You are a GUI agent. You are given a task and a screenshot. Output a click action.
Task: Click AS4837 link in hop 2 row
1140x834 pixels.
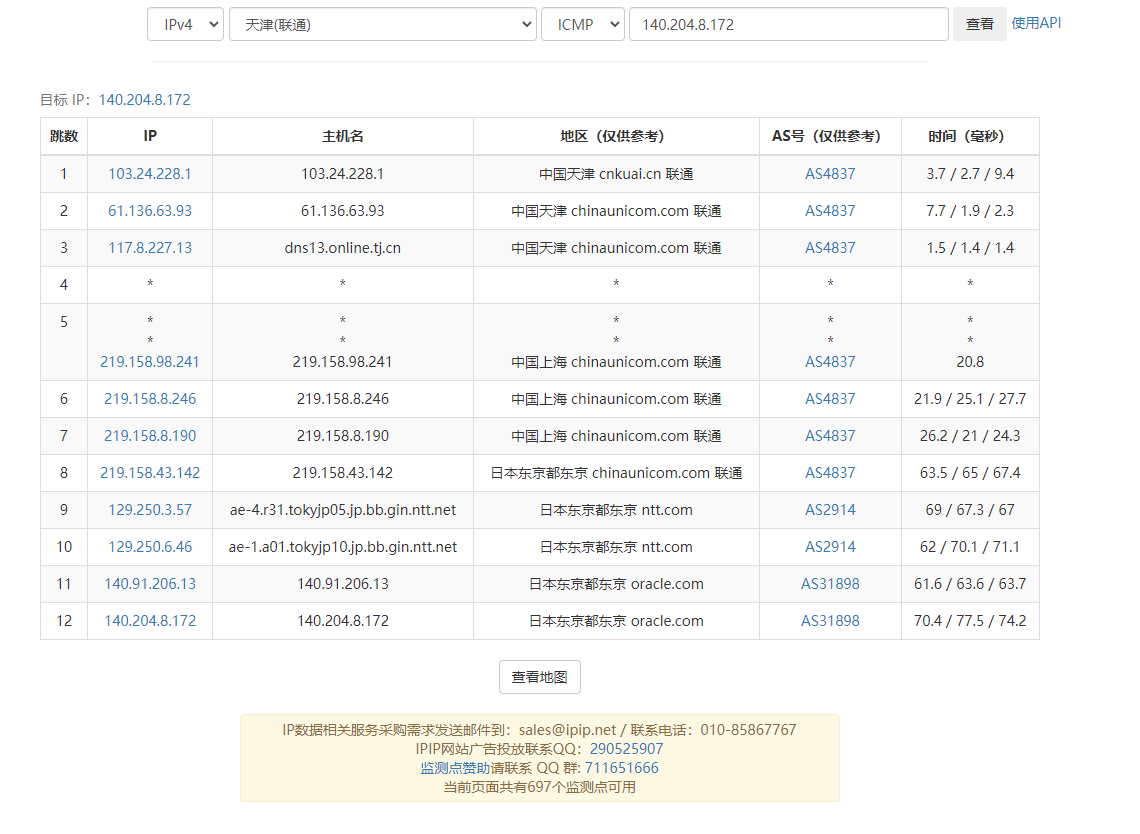click(830, 211)
